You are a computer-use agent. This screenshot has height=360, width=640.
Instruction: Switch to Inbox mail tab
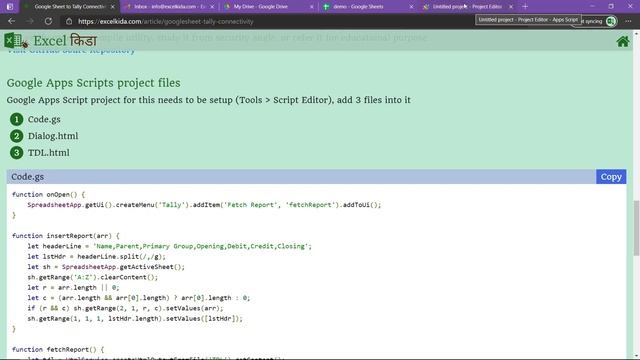point(169,7)
